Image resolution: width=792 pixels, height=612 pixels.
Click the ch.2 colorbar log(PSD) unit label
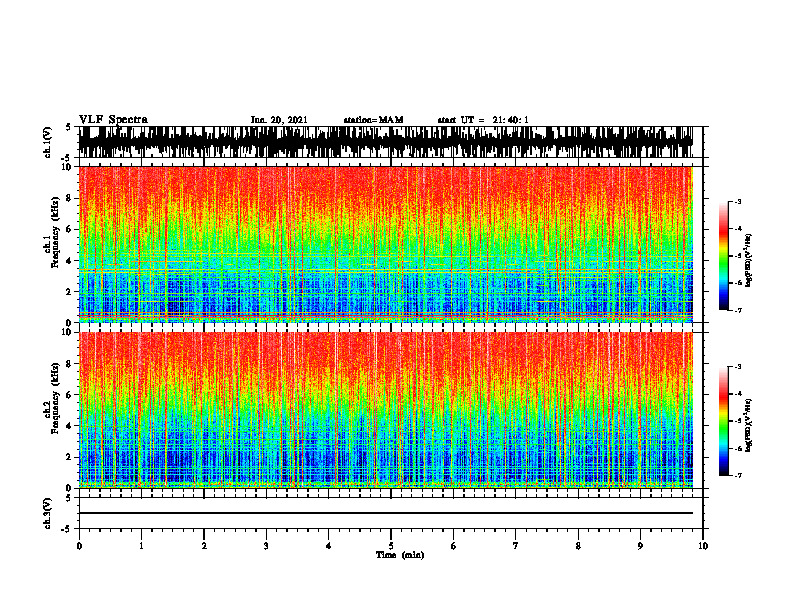coord(749,424)
